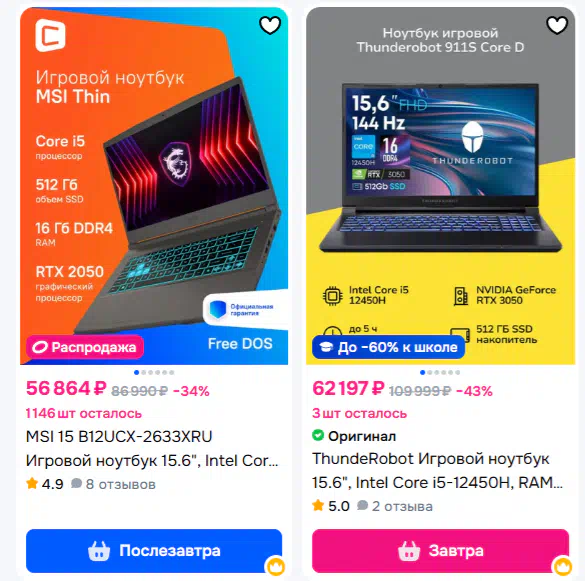585x581 pixels.
Task: Click the До -60% к школе badge
Action: coord(388,347)
